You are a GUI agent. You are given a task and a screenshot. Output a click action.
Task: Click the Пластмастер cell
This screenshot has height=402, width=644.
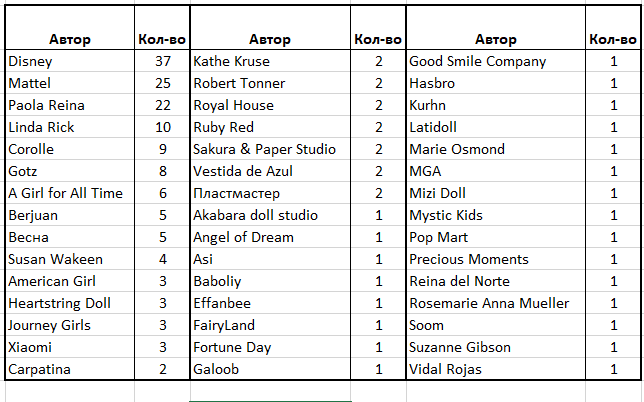(270, 193)
